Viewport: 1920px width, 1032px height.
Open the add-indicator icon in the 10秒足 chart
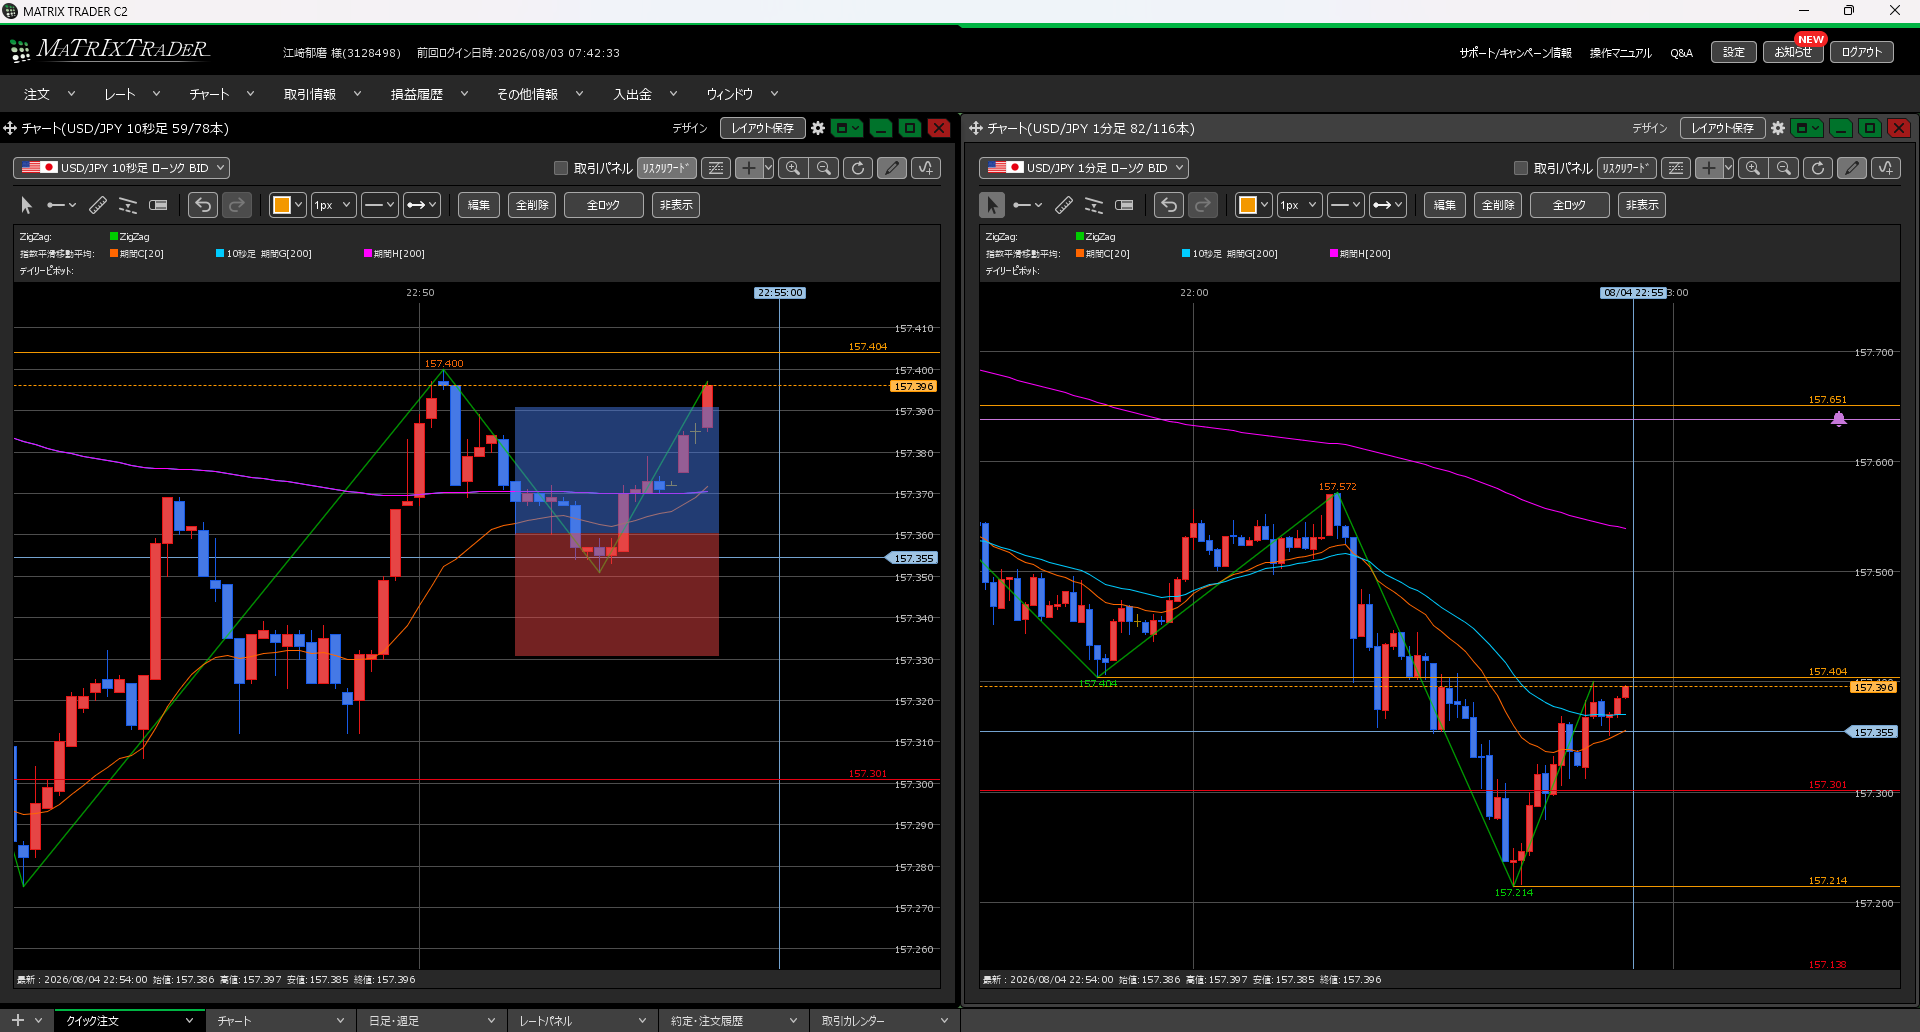click(926, 168)
